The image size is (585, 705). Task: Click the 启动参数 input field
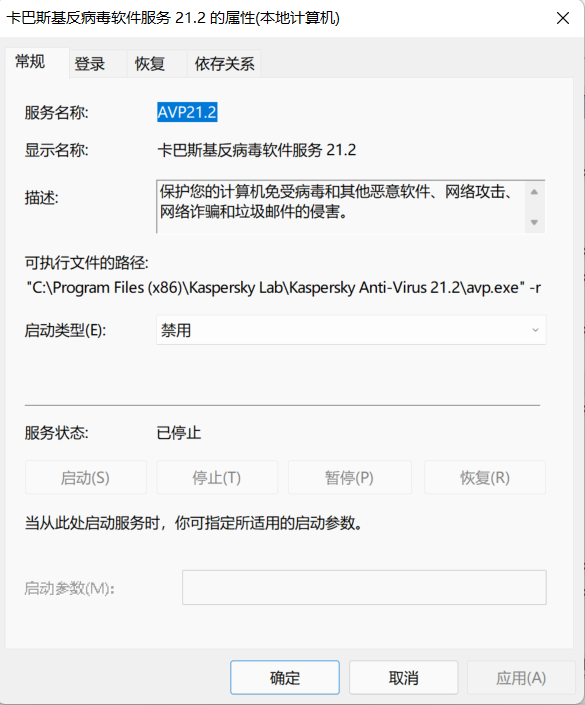tap(364, 587)
